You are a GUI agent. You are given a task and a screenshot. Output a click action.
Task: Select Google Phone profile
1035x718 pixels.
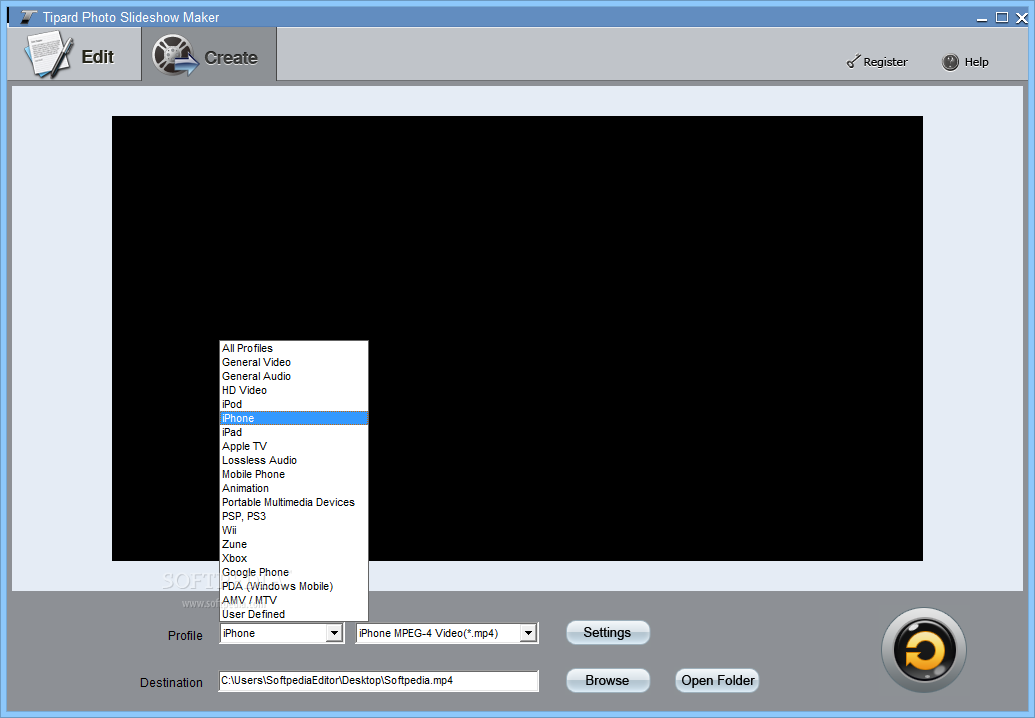pyautogui.click(x=293, y=572)
